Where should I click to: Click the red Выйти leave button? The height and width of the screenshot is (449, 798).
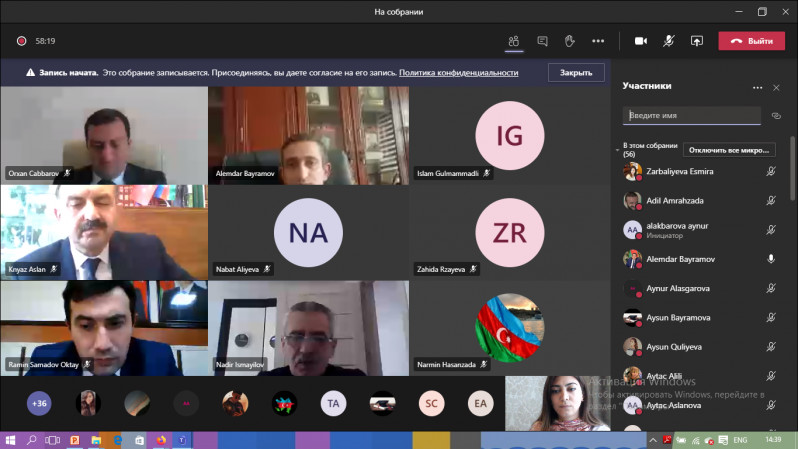(x=751, y=41)
